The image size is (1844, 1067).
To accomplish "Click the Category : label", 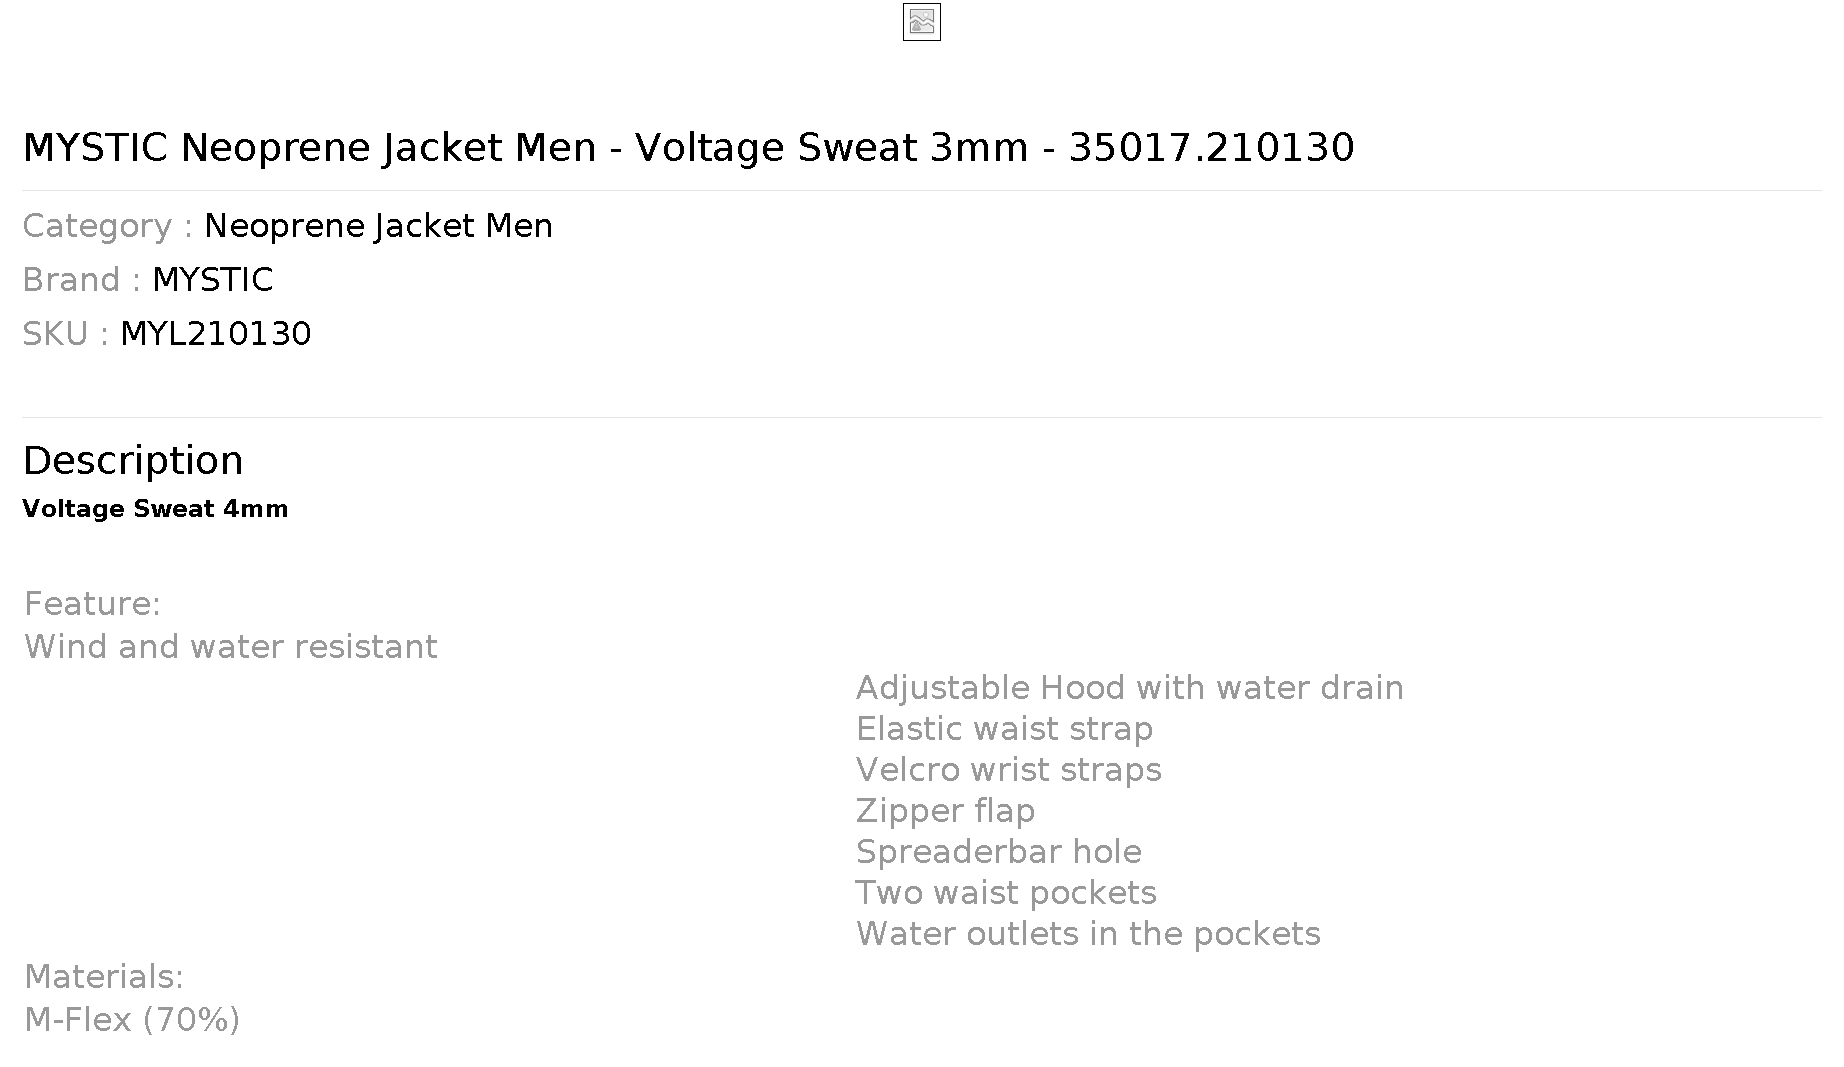I will 108,226.
